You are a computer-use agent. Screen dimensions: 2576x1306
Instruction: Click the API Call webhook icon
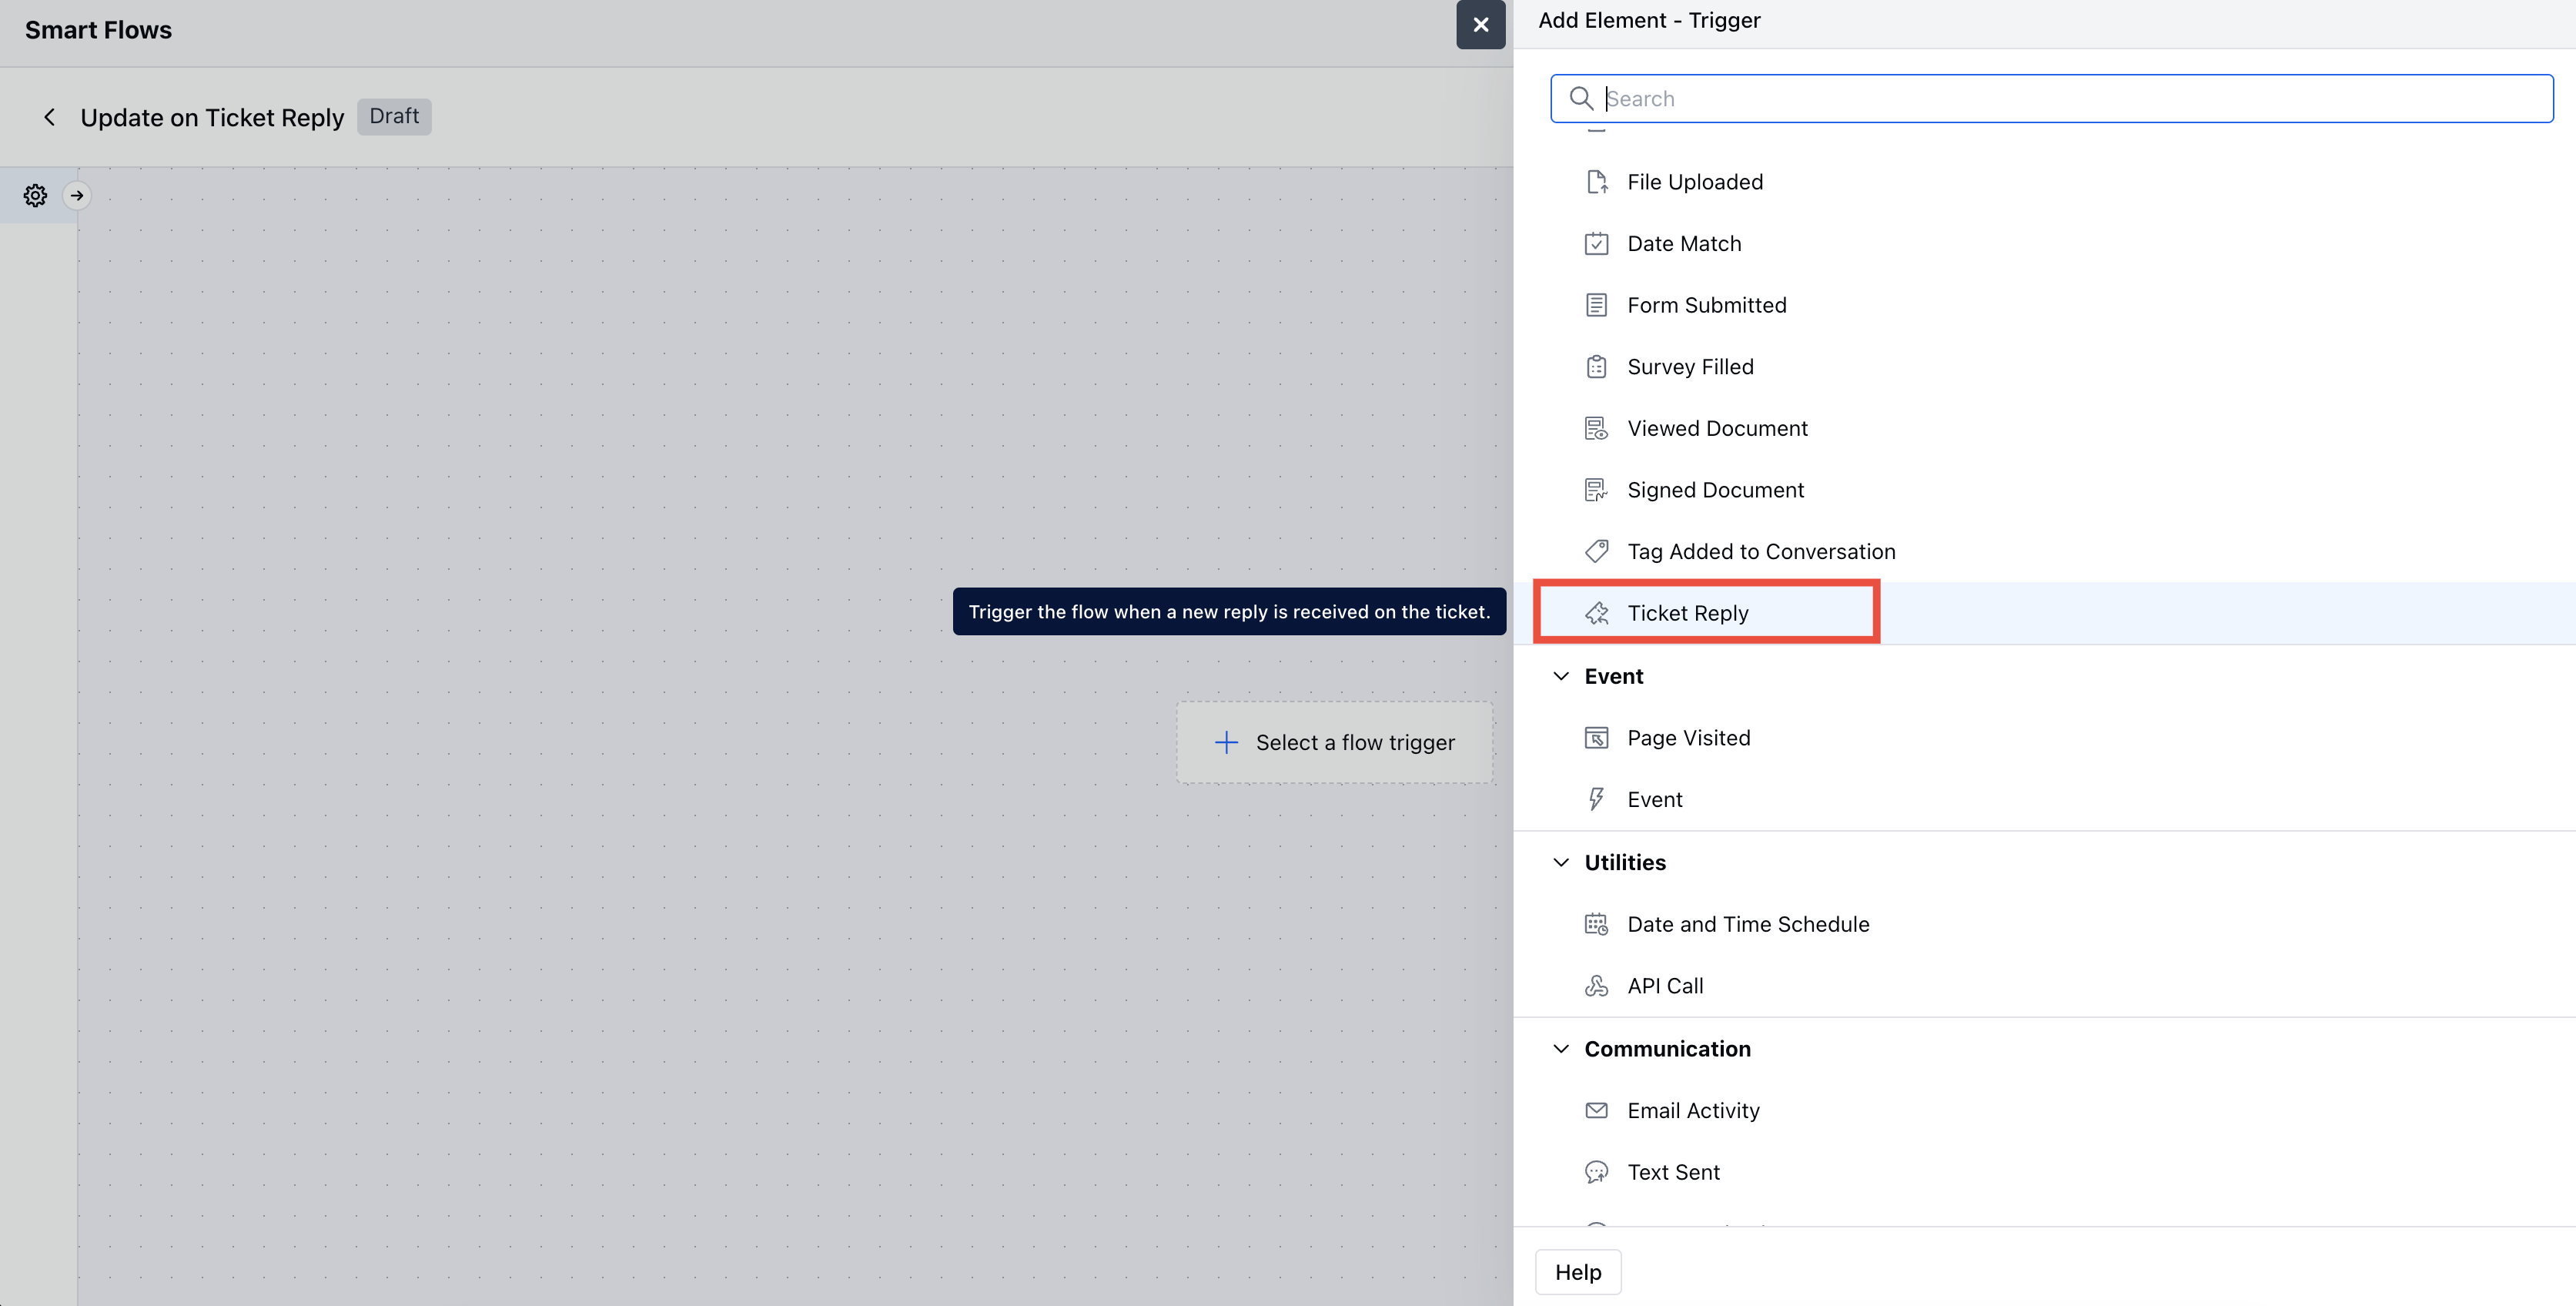point(1597,986)
